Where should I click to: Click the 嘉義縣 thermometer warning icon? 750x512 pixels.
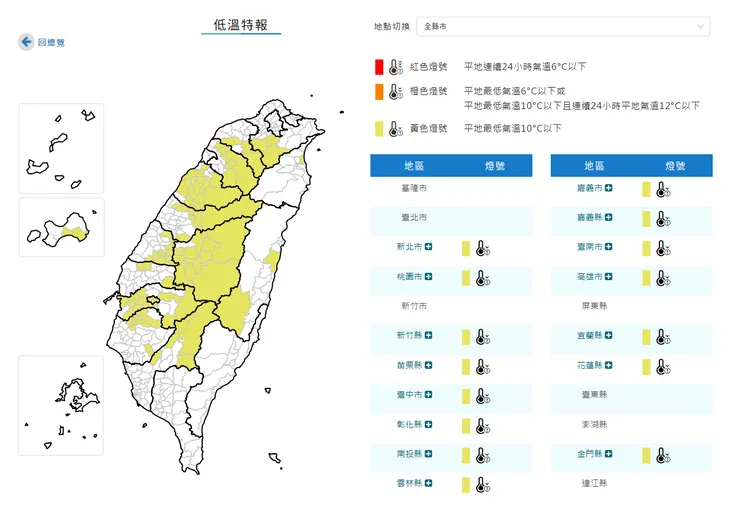click(663, 219)
